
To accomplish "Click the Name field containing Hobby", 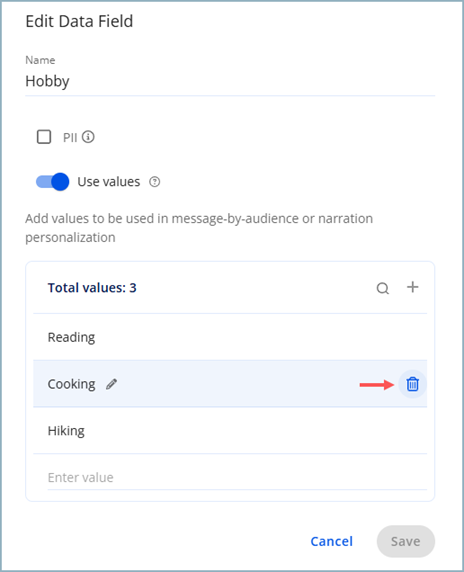I will pos(230,81).
